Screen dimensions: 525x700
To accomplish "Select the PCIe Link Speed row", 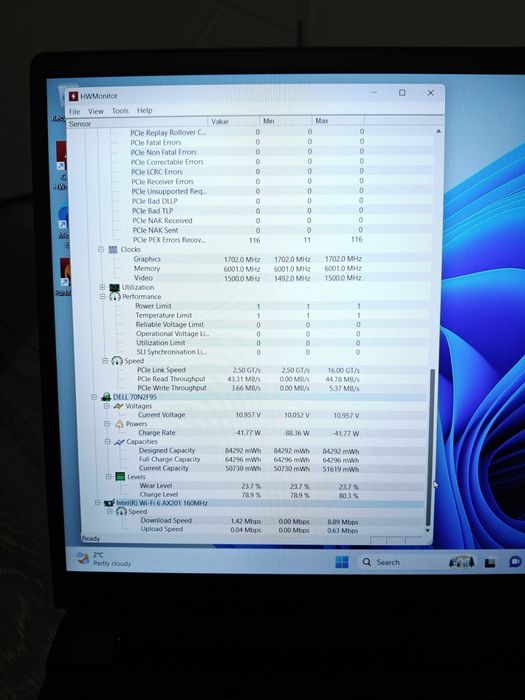I will click(x=248, y=370).
